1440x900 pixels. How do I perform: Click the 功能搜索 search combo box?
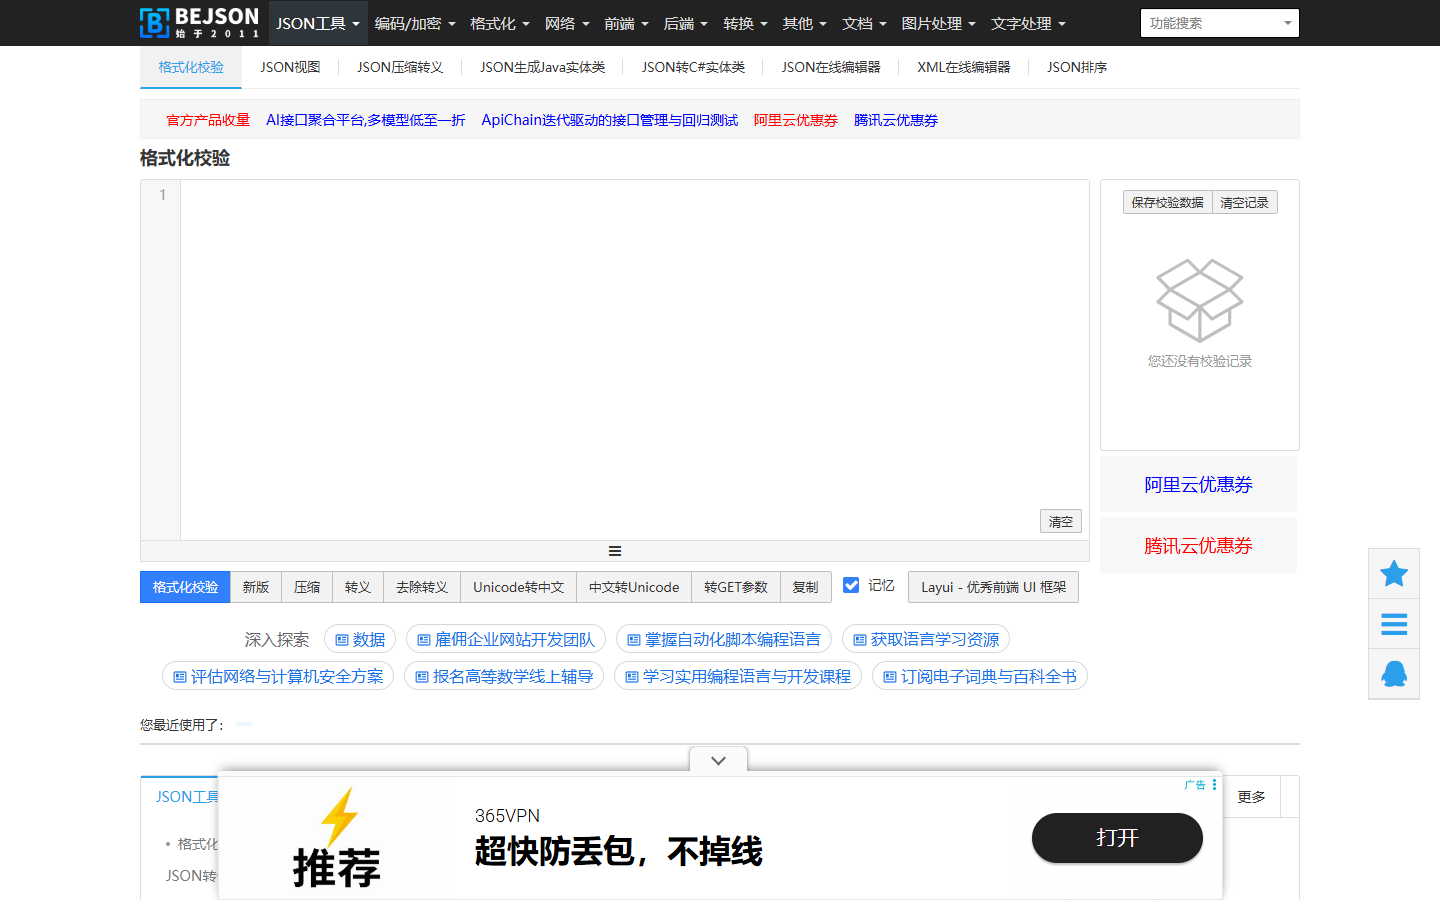pyautogui.click(x=1220, y=23)
